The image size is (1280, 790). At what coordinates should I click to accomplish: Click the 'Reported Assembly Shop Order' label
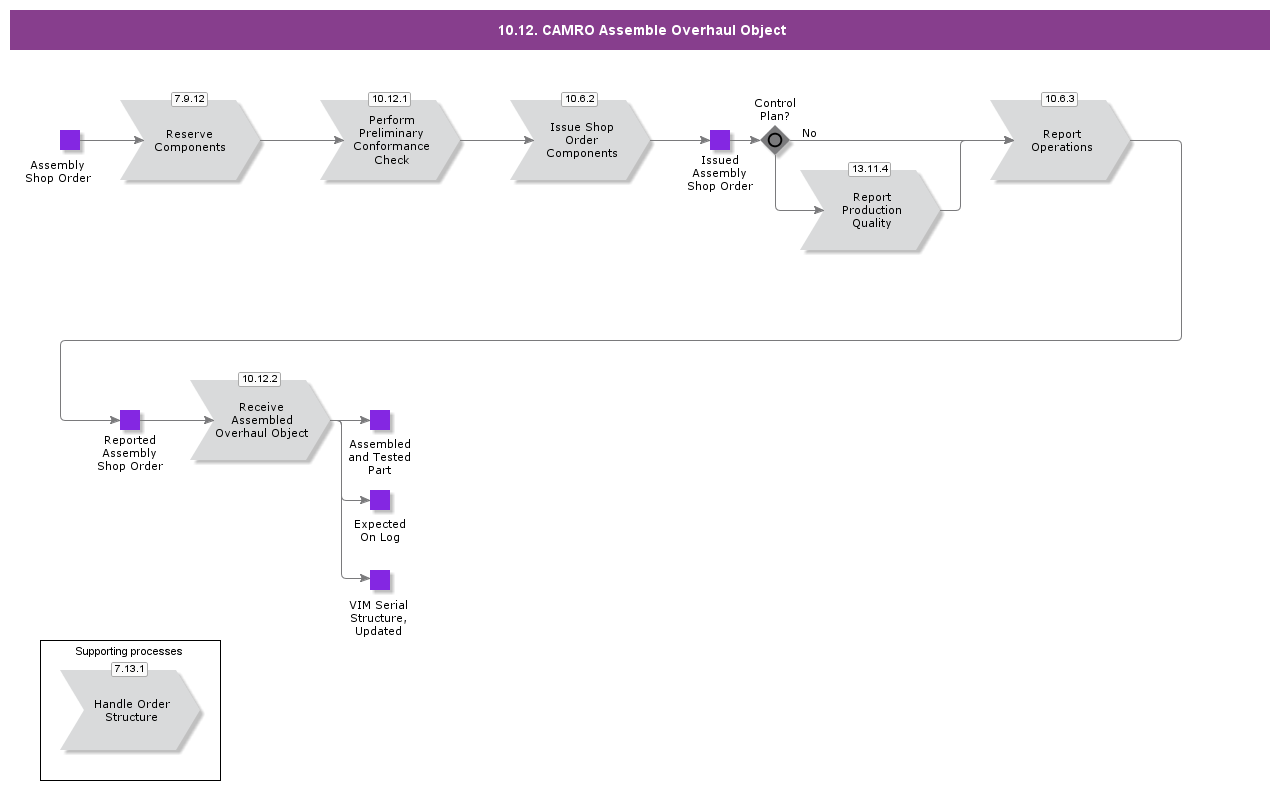tap(130, 453)
